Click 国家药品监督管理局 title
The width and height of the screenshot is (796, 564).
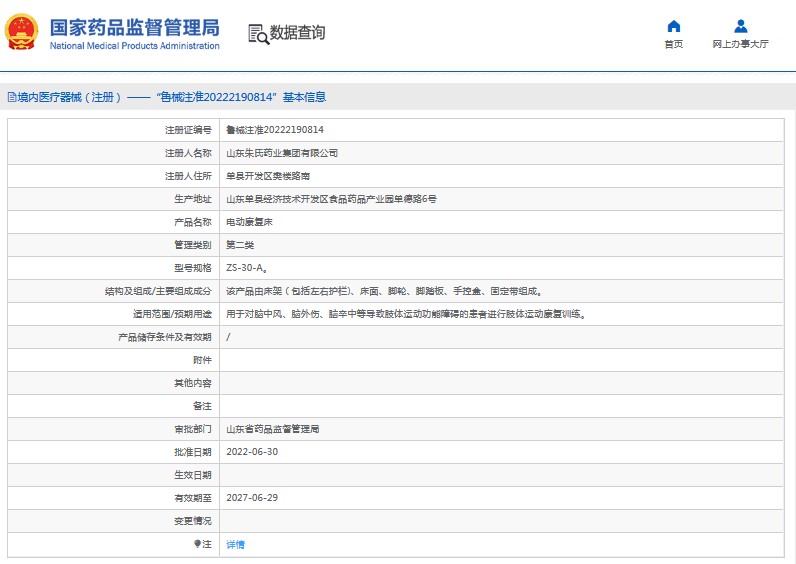pyautogui.click(x=135, y=27)
